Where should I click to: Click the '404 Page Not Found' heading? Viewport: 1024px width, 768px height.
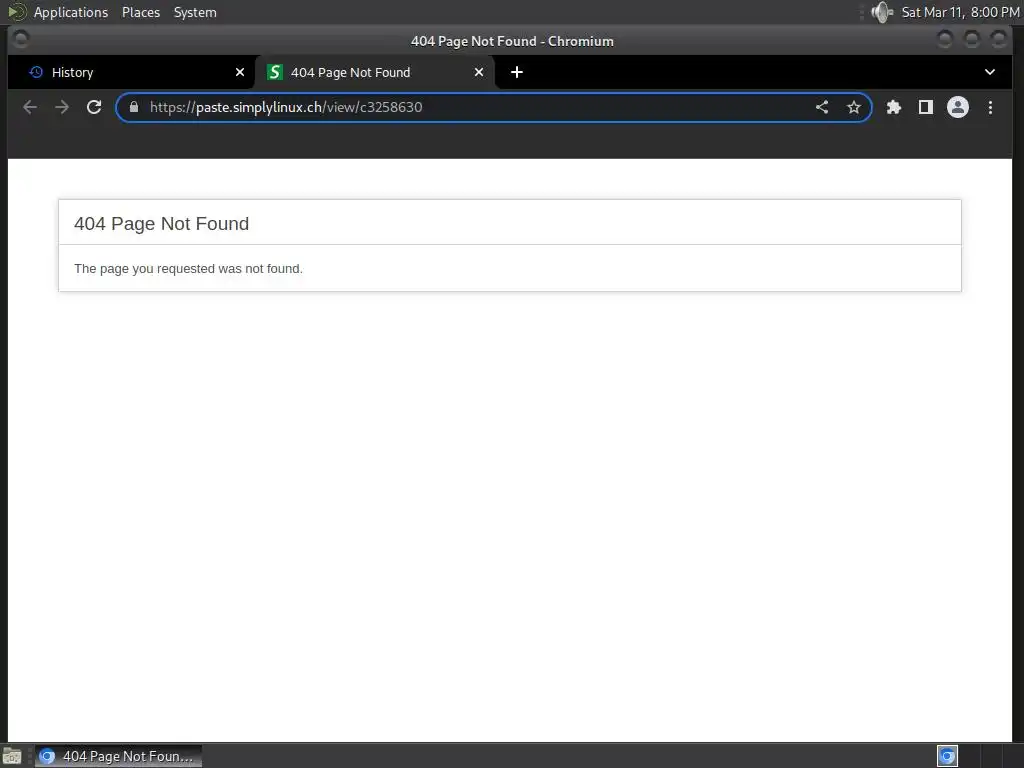click(x=161, y=223)
